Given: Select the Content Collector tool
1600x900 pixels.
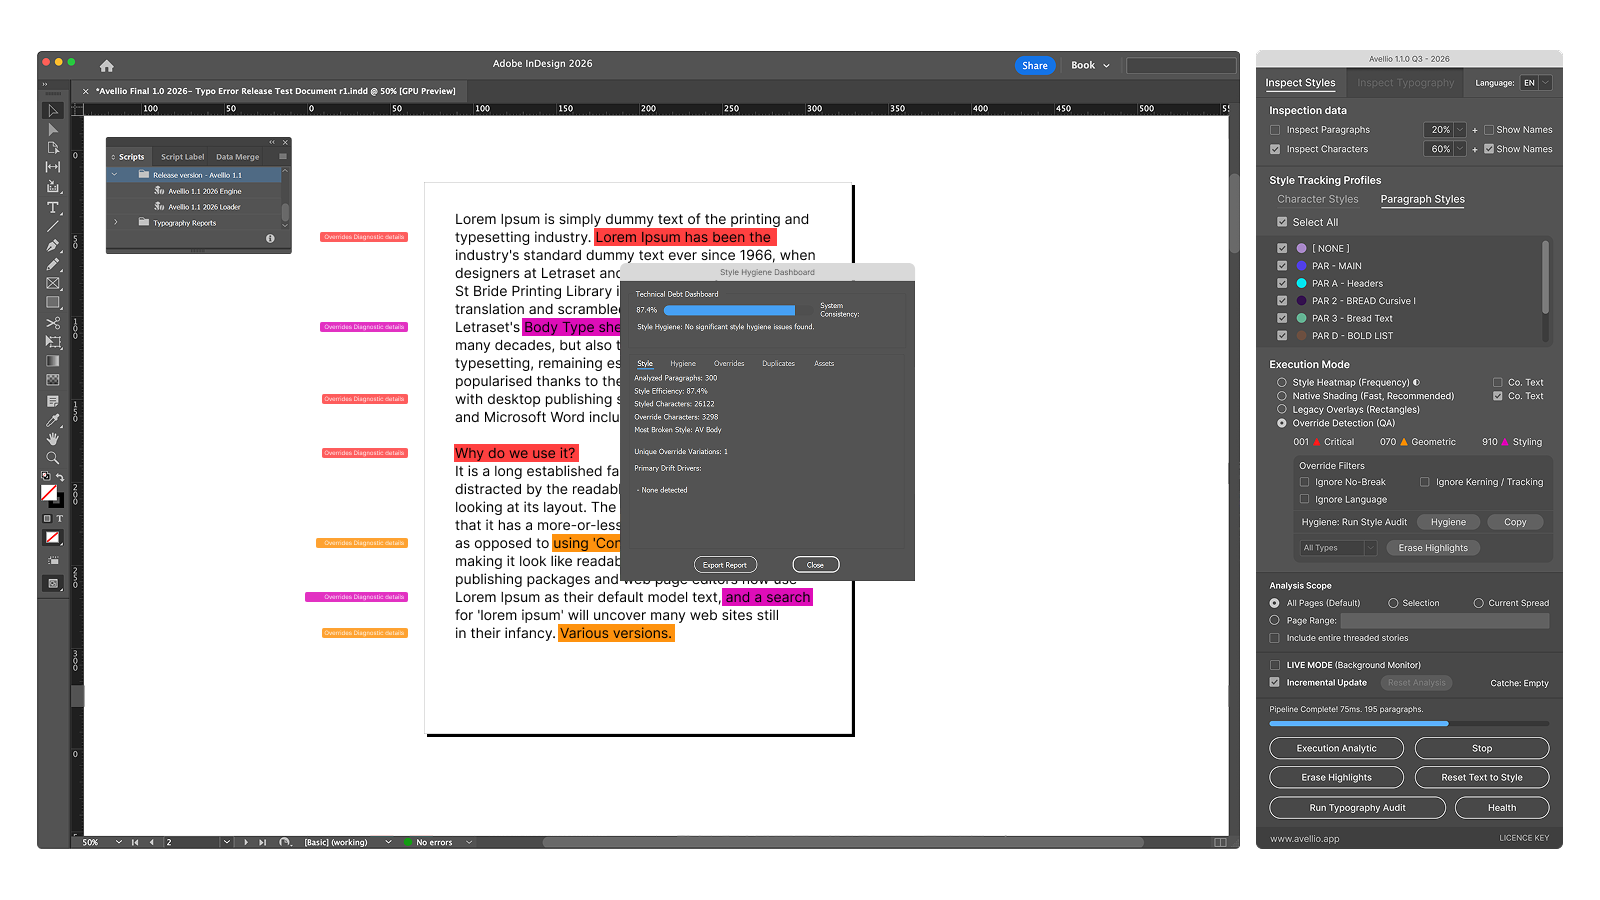Looking at the screenshot, I should pos(53,187).
